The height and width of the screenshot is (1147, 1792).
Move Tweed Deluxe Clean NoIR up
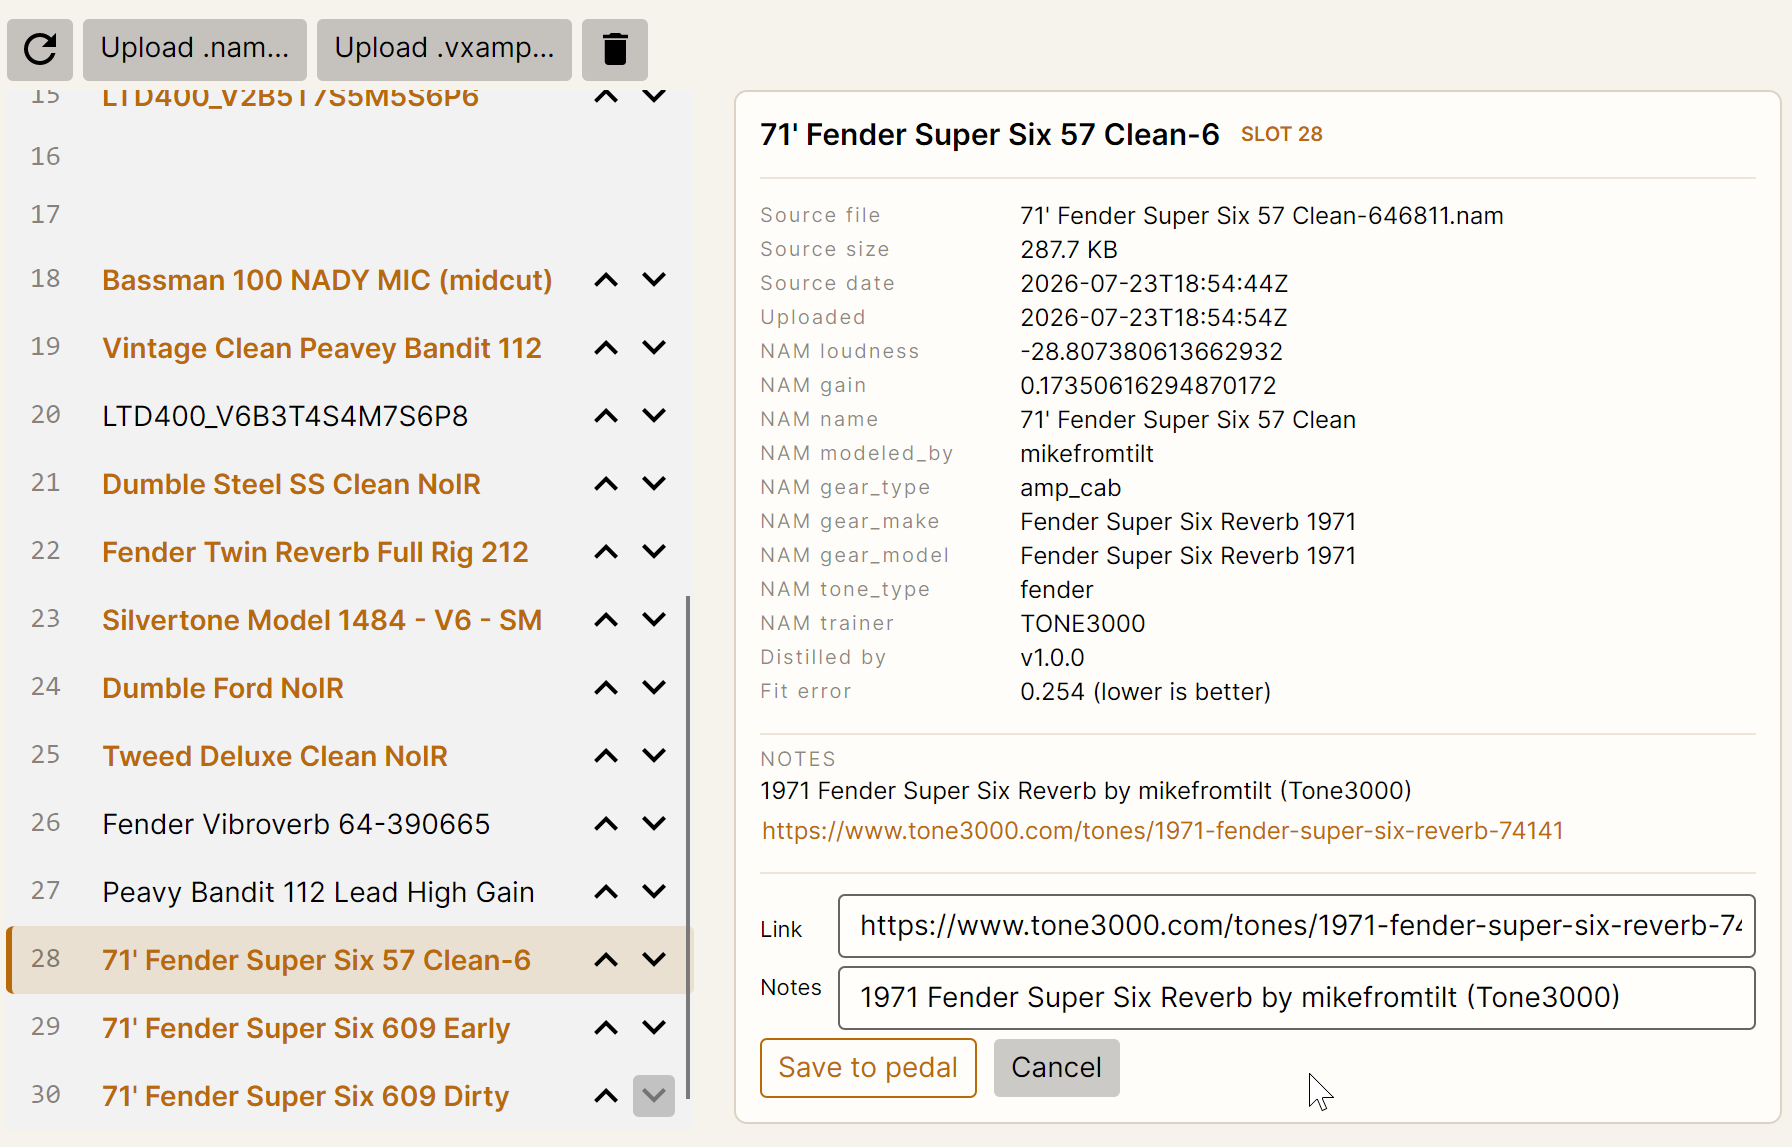[x=606, y=756]
